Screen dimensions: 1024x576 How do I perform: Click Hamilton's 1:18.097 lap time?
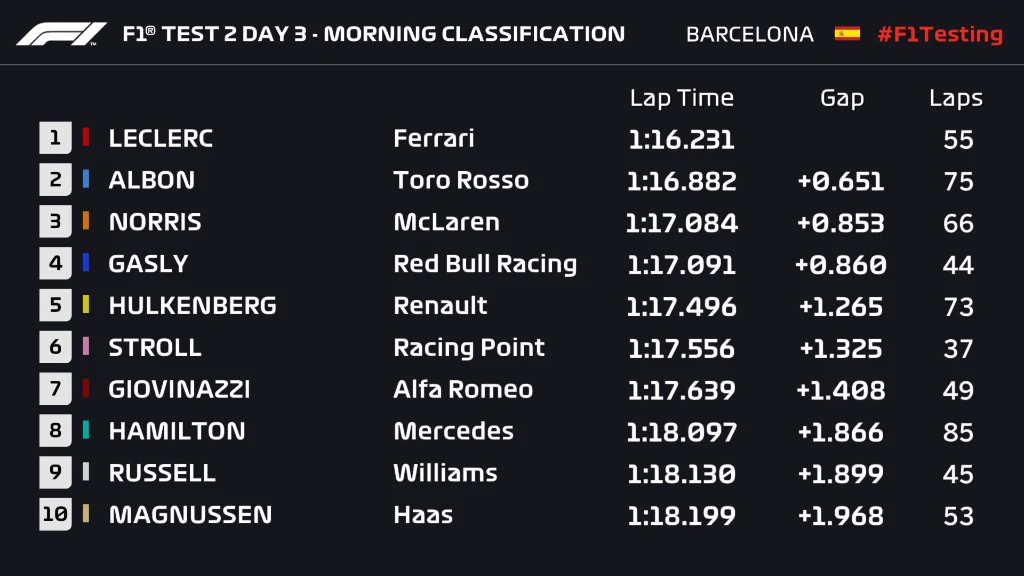pos(681,431)
